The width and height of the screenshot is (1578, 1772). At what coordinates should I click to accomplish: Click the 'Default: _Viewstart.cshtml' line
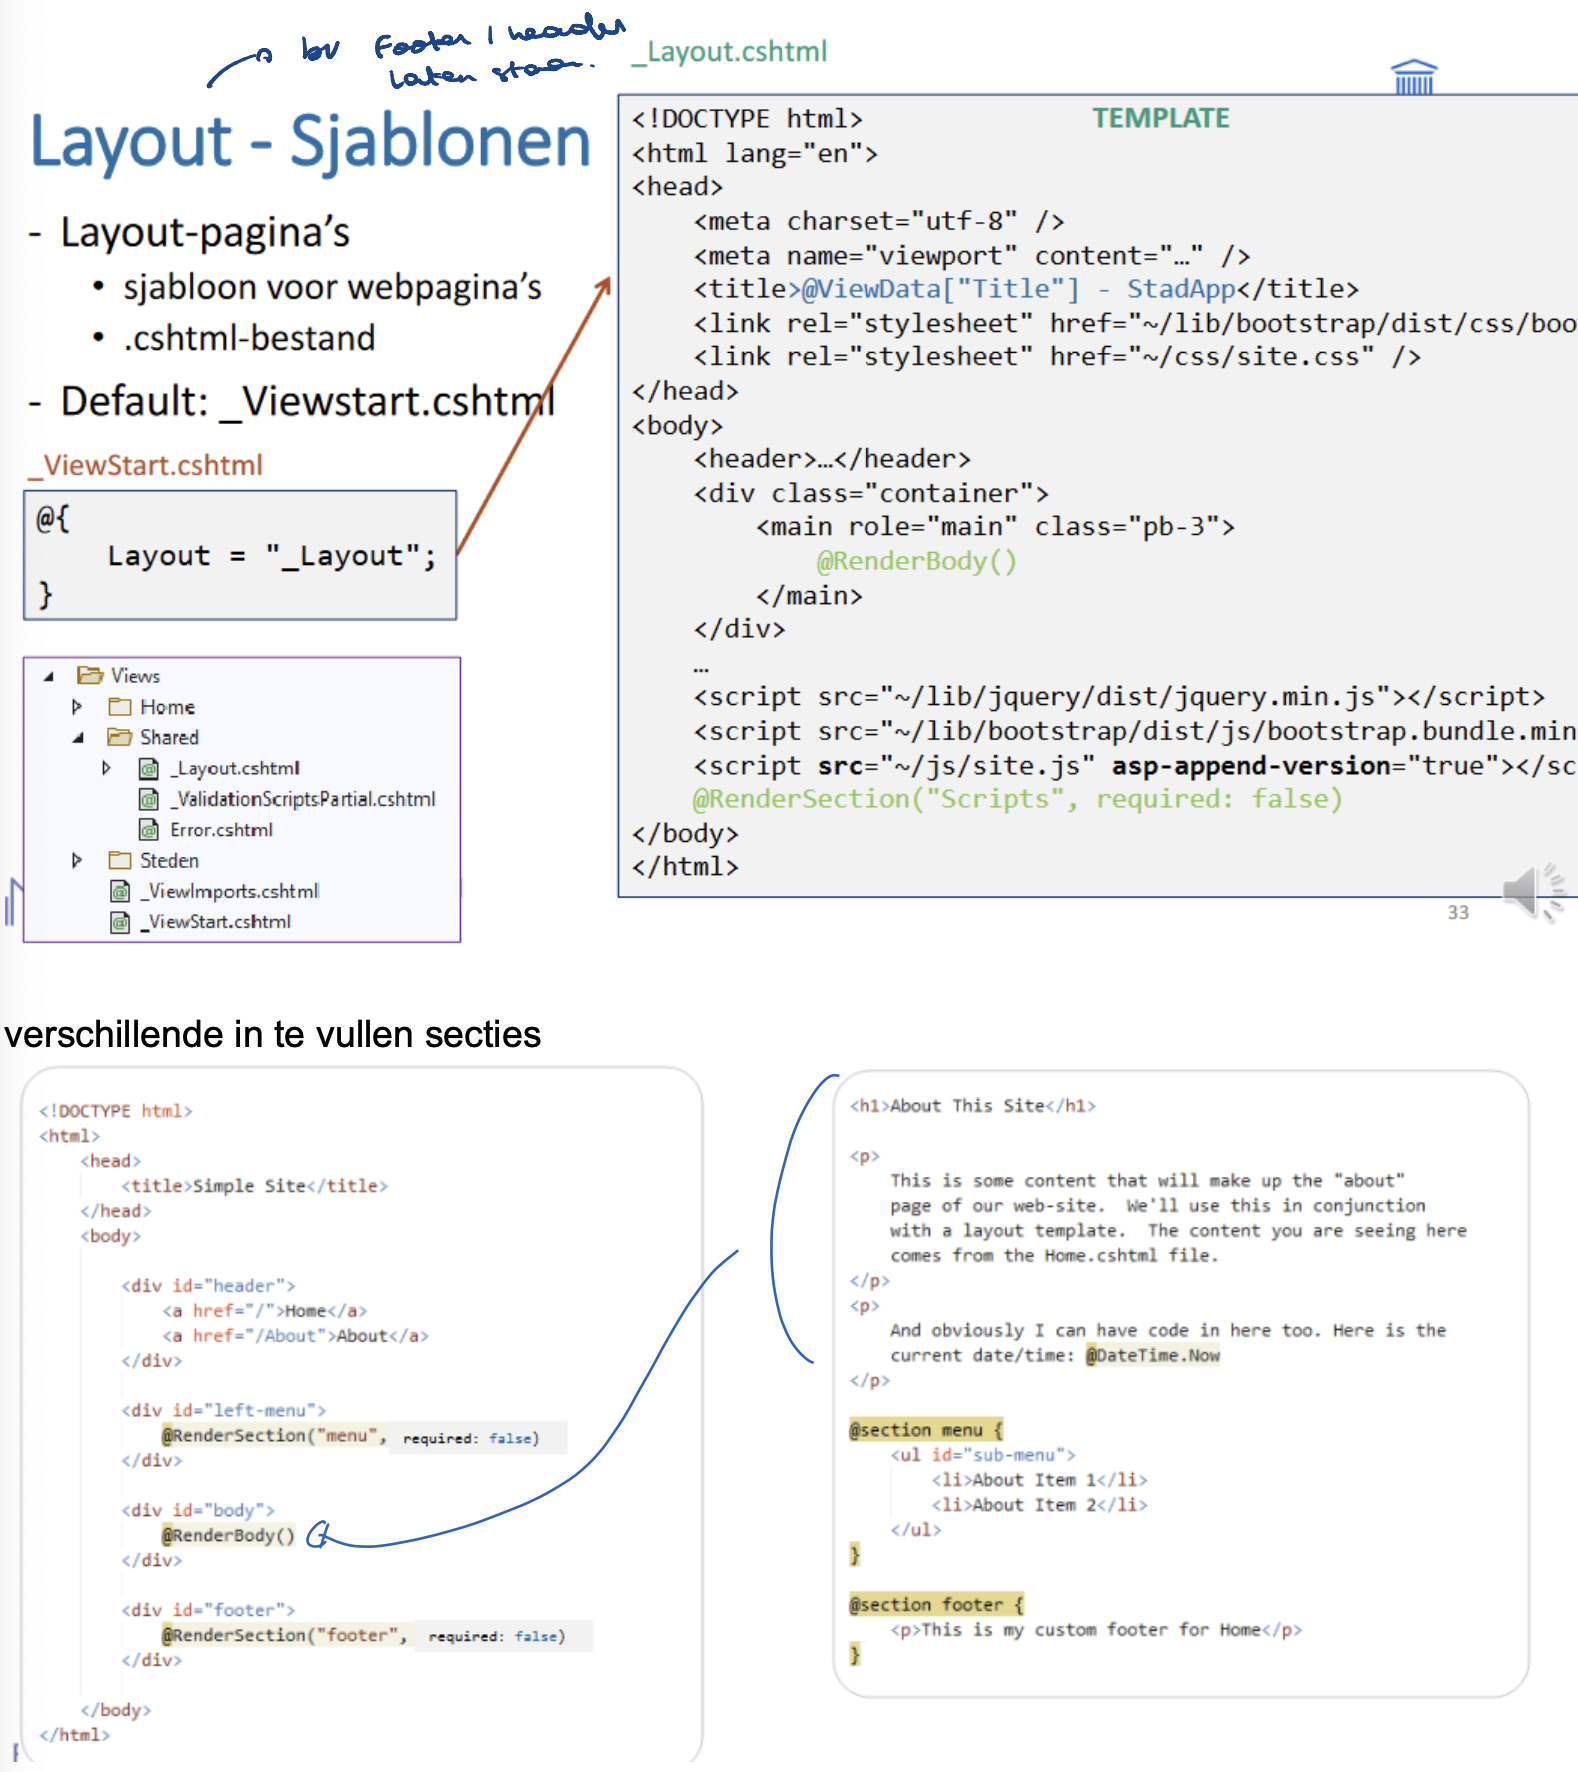pos(307,401)
